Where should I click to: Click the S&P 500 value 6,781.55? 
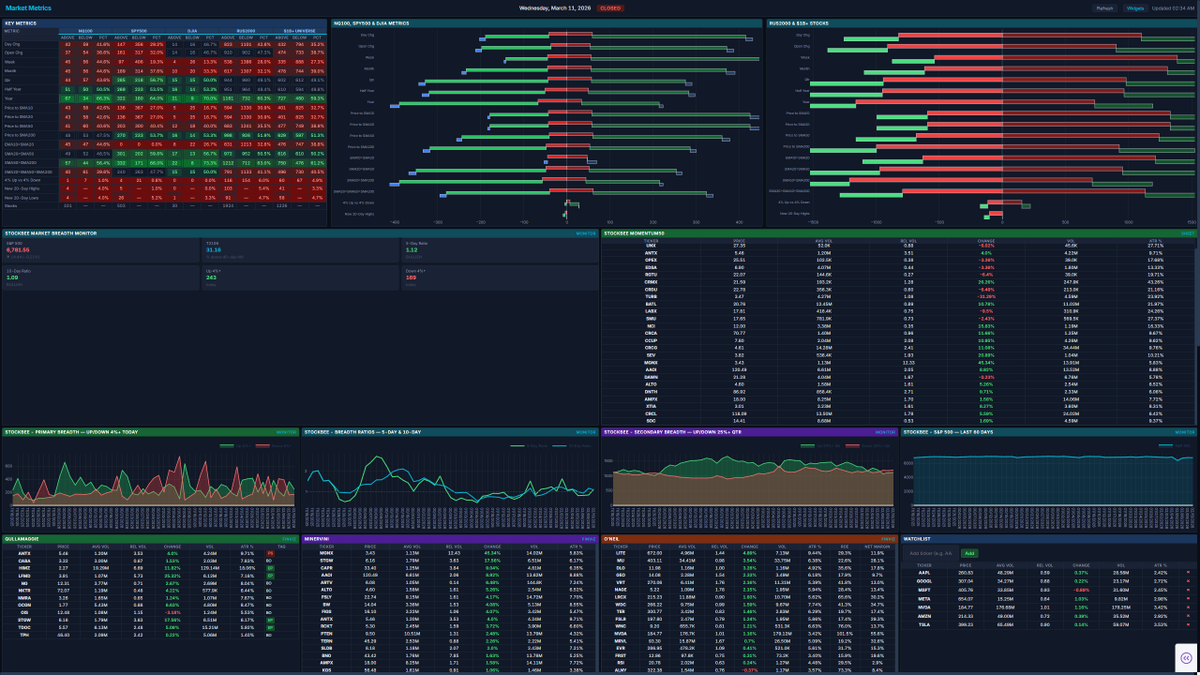18,250
